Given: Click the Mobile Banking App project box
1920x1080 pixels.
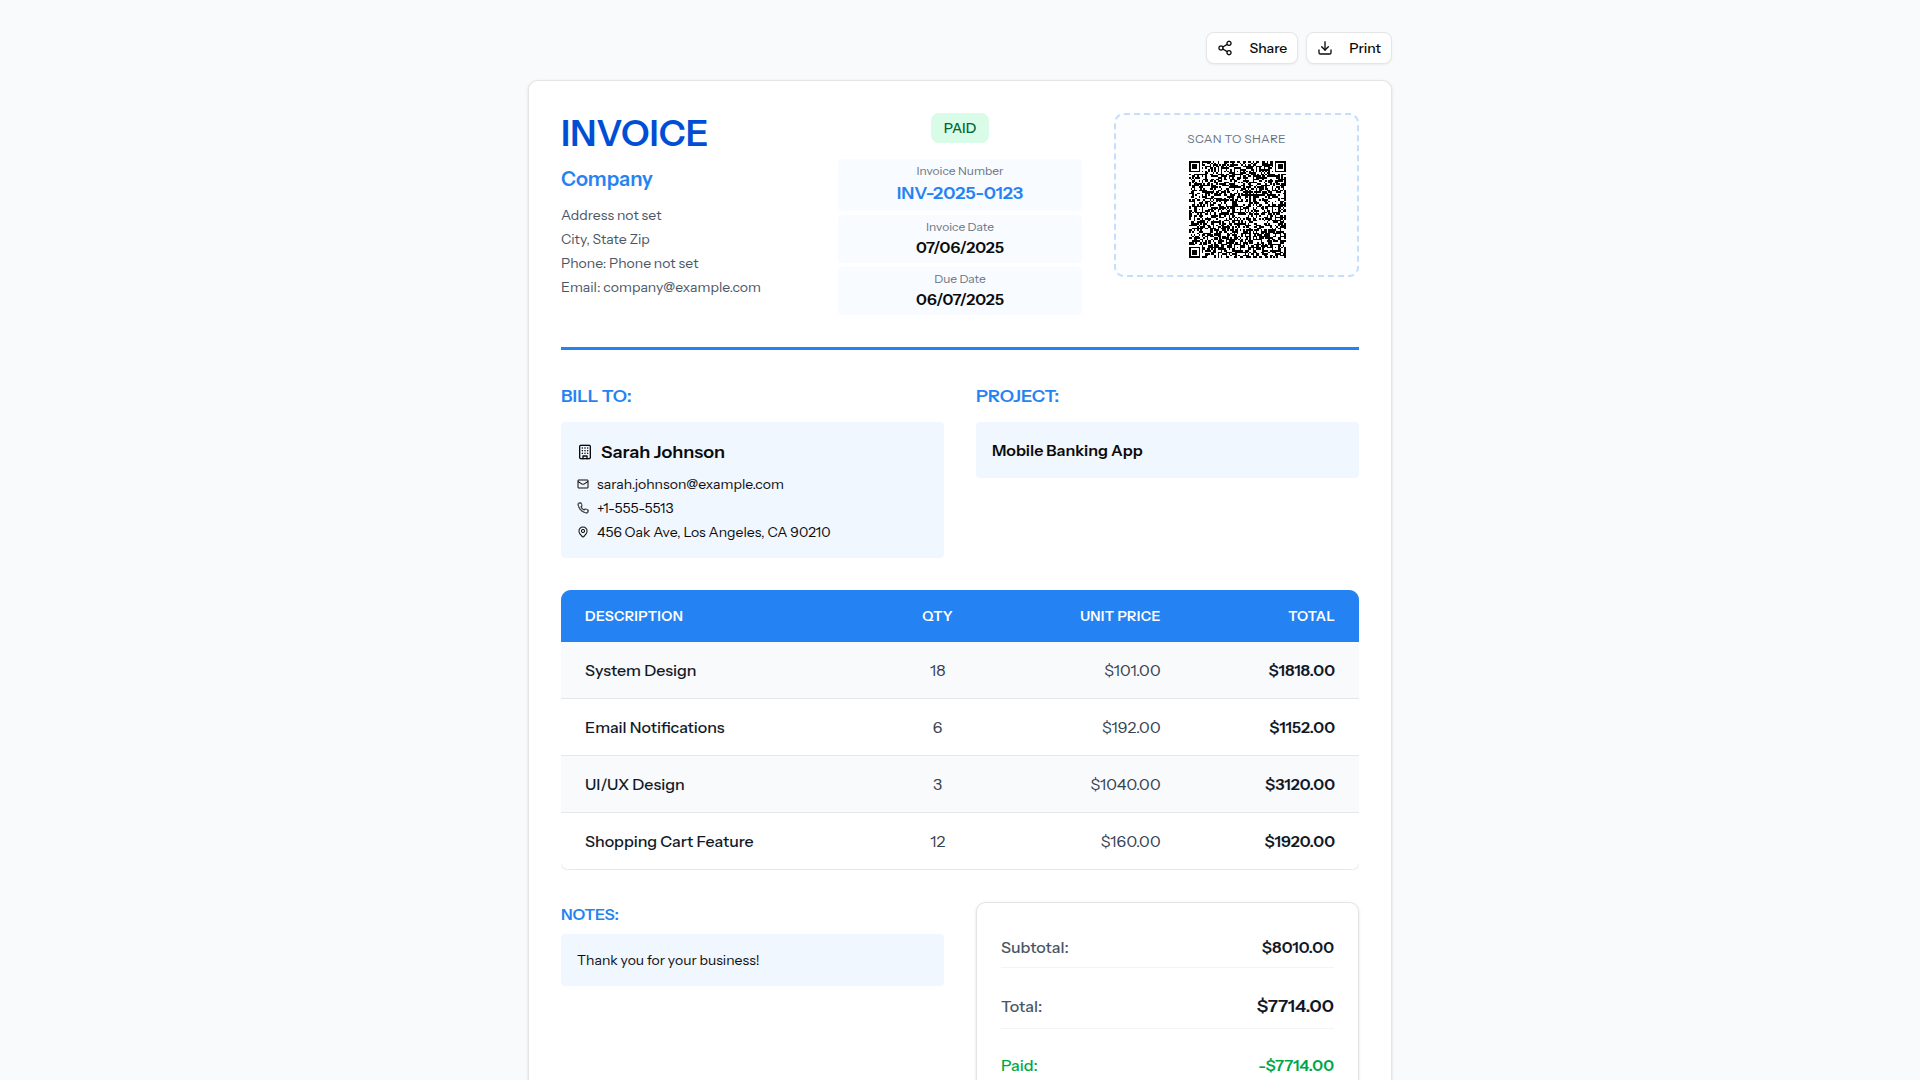Looking at the screenshot, I should [x=1166, y=450].
